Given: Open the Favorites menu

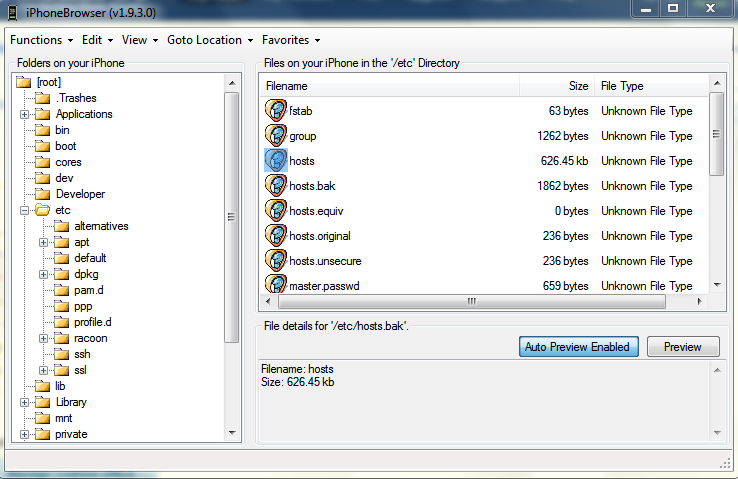Looking at the screenshot, I should coord(291,40).
